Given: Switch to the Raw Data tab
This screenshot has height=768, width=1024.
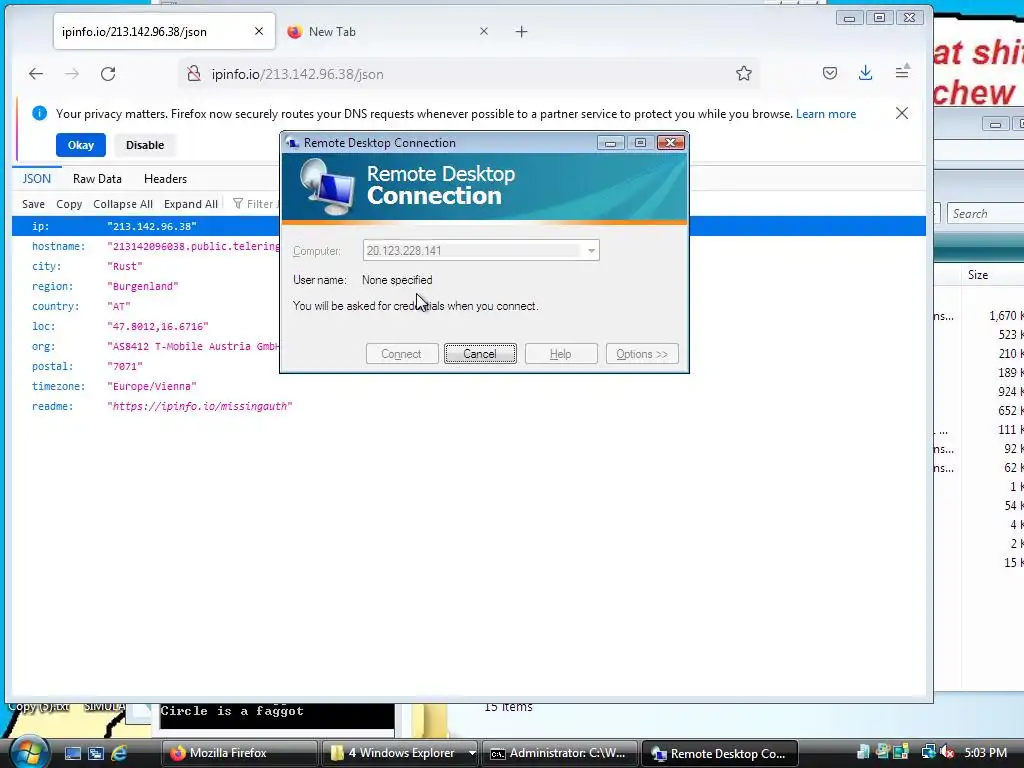Looking at the screenshot, I should click(x=97, y=178).
